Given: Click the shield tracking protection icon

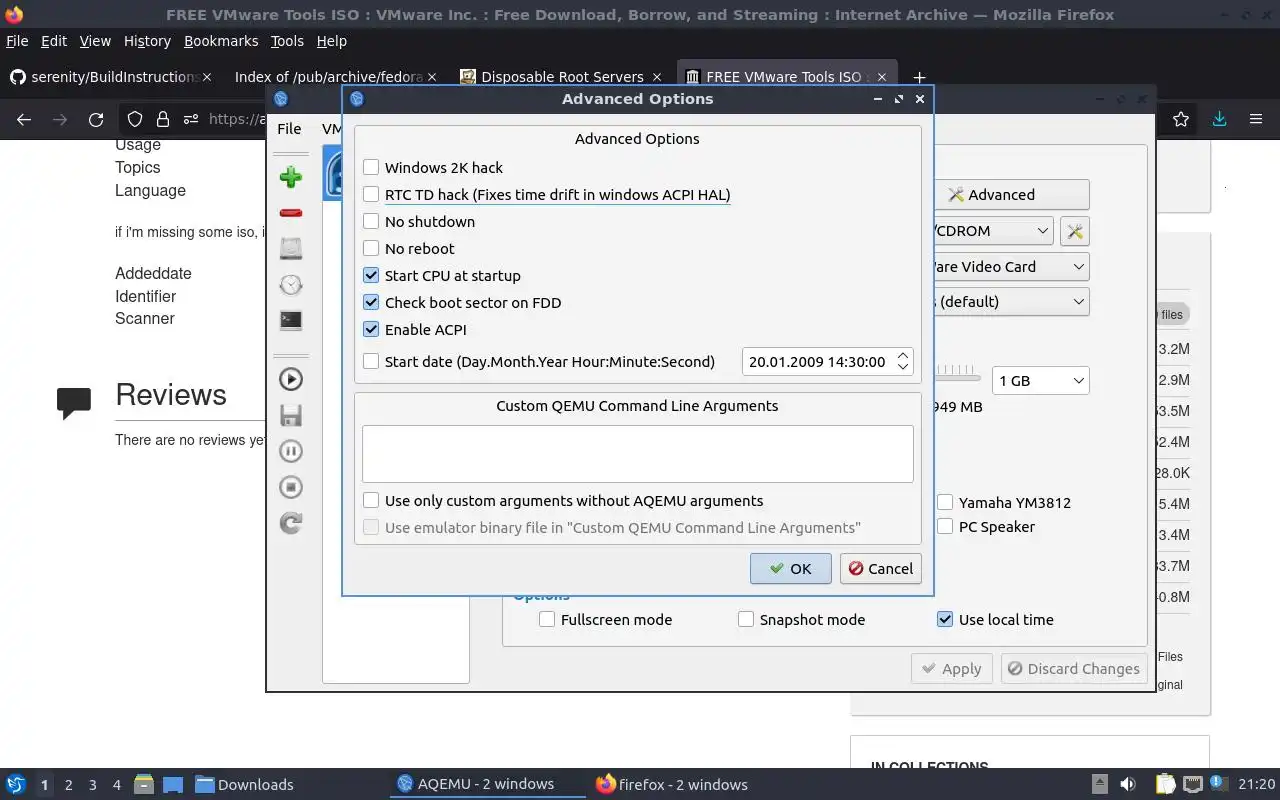Looking at the screenshot, I should [x=135, y=119].
